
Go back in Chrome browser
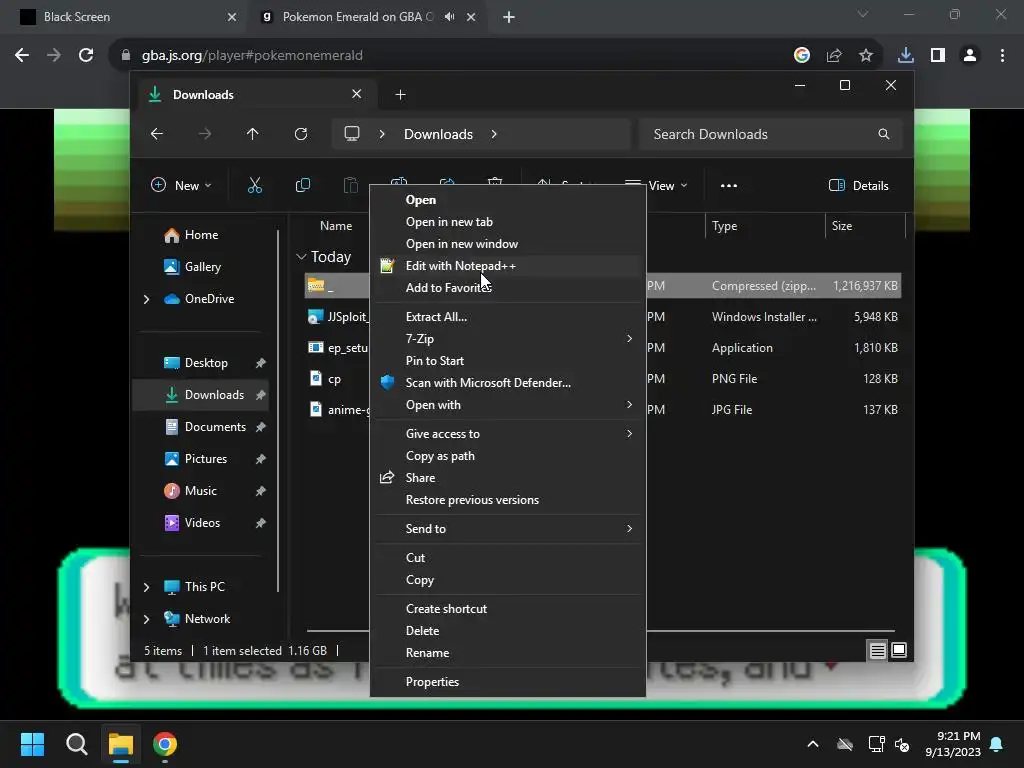[x=22, y=56]
